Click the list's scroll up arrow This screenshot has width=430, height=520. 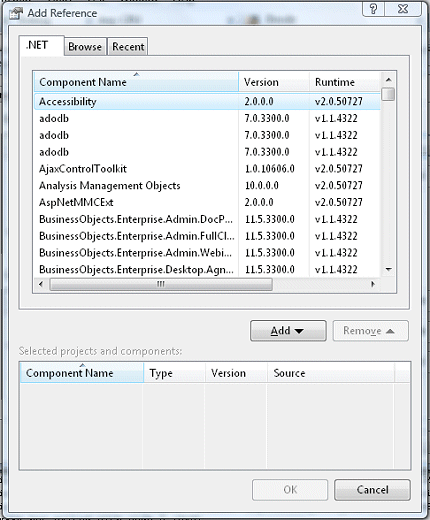point(388,80)
